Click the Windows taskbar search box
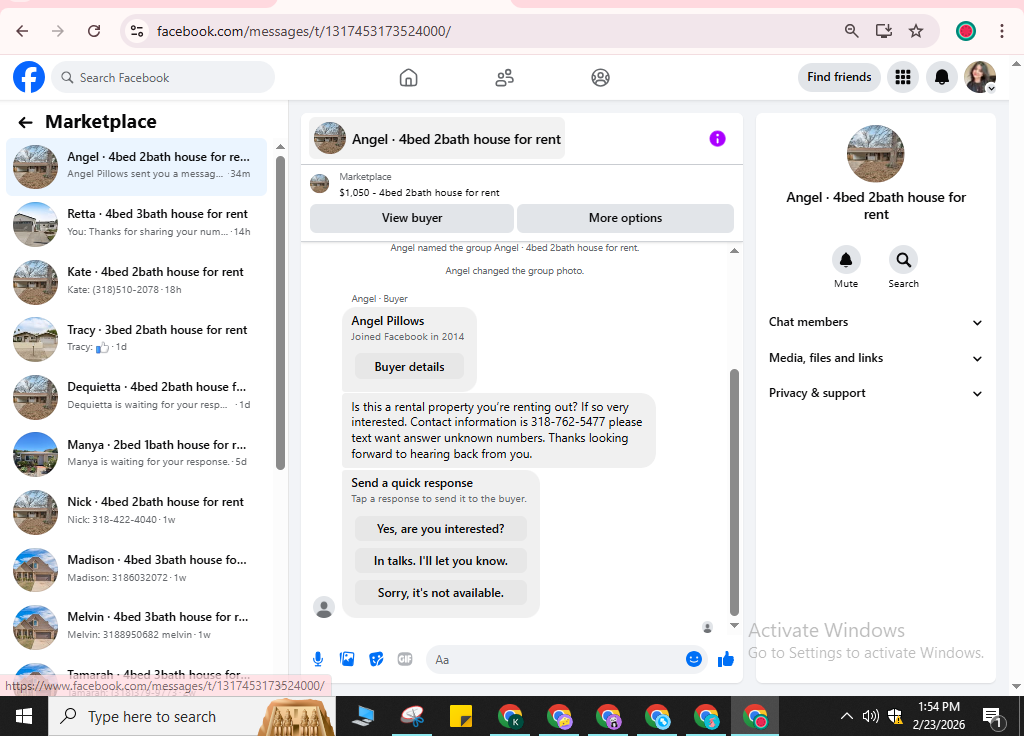 coord(193,716)
